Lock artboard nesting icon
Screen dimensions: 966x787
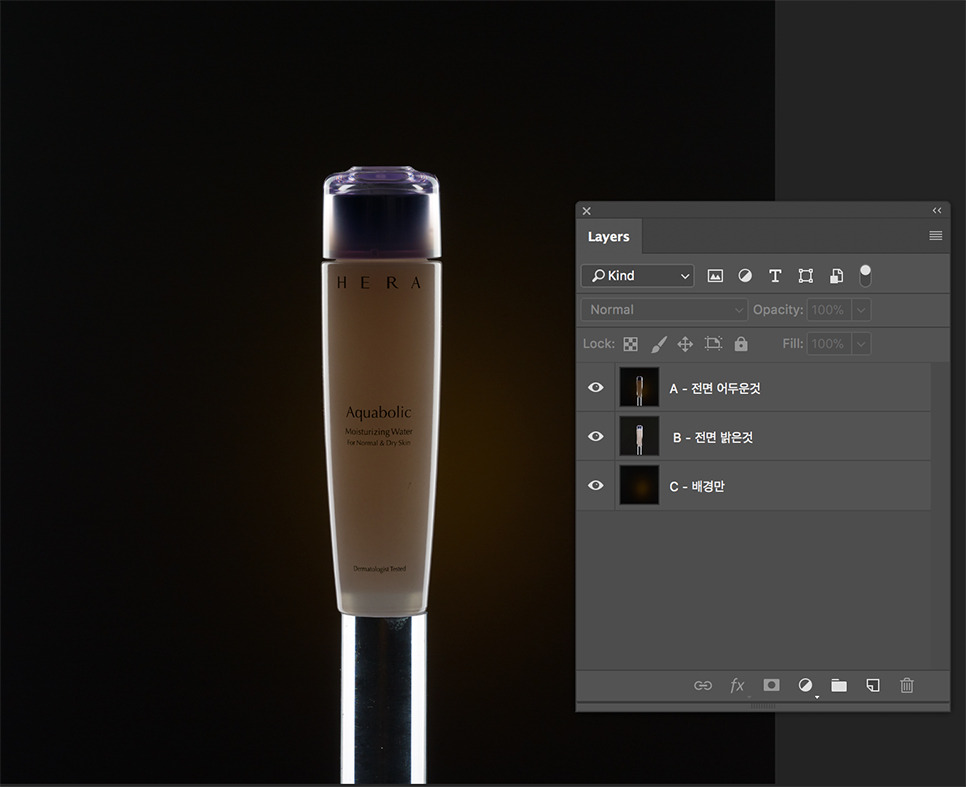[x=713, y=343]
